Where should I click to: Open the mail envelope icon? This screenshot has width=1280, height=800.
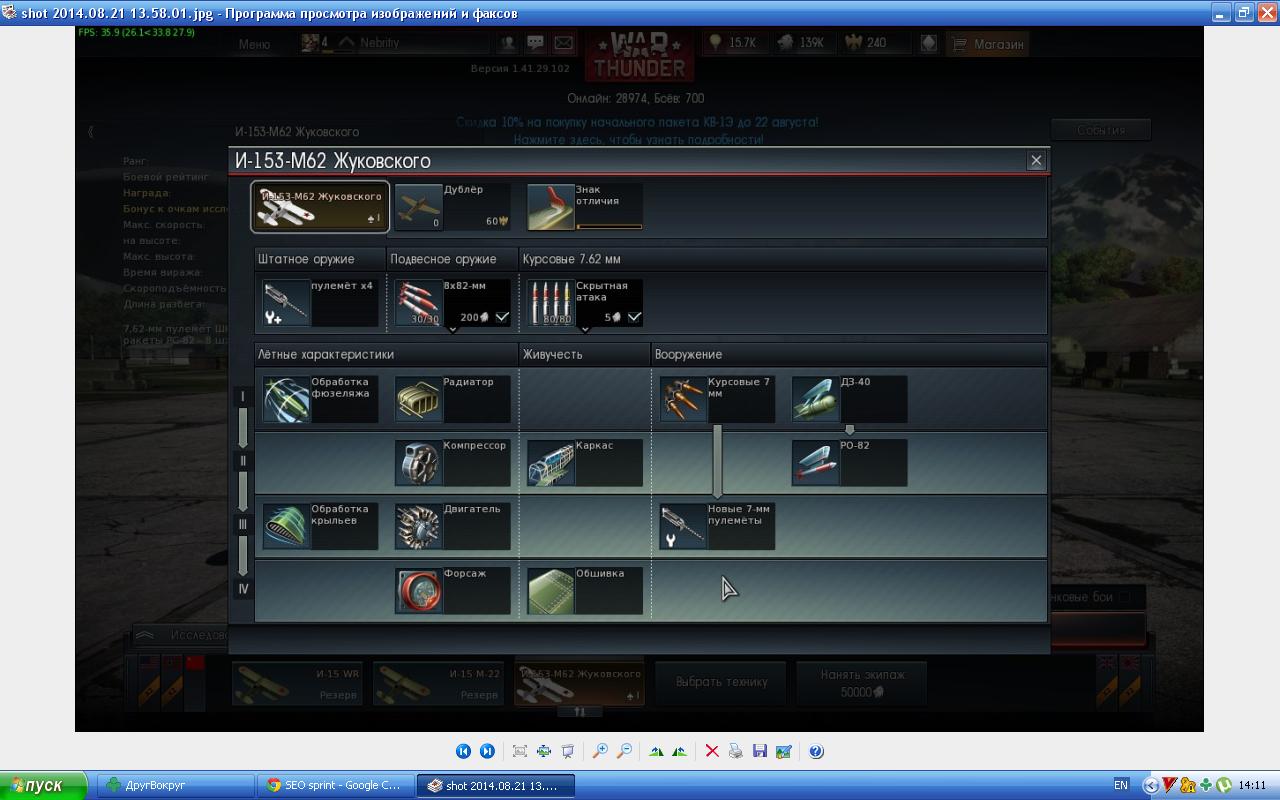click(564, 43)
